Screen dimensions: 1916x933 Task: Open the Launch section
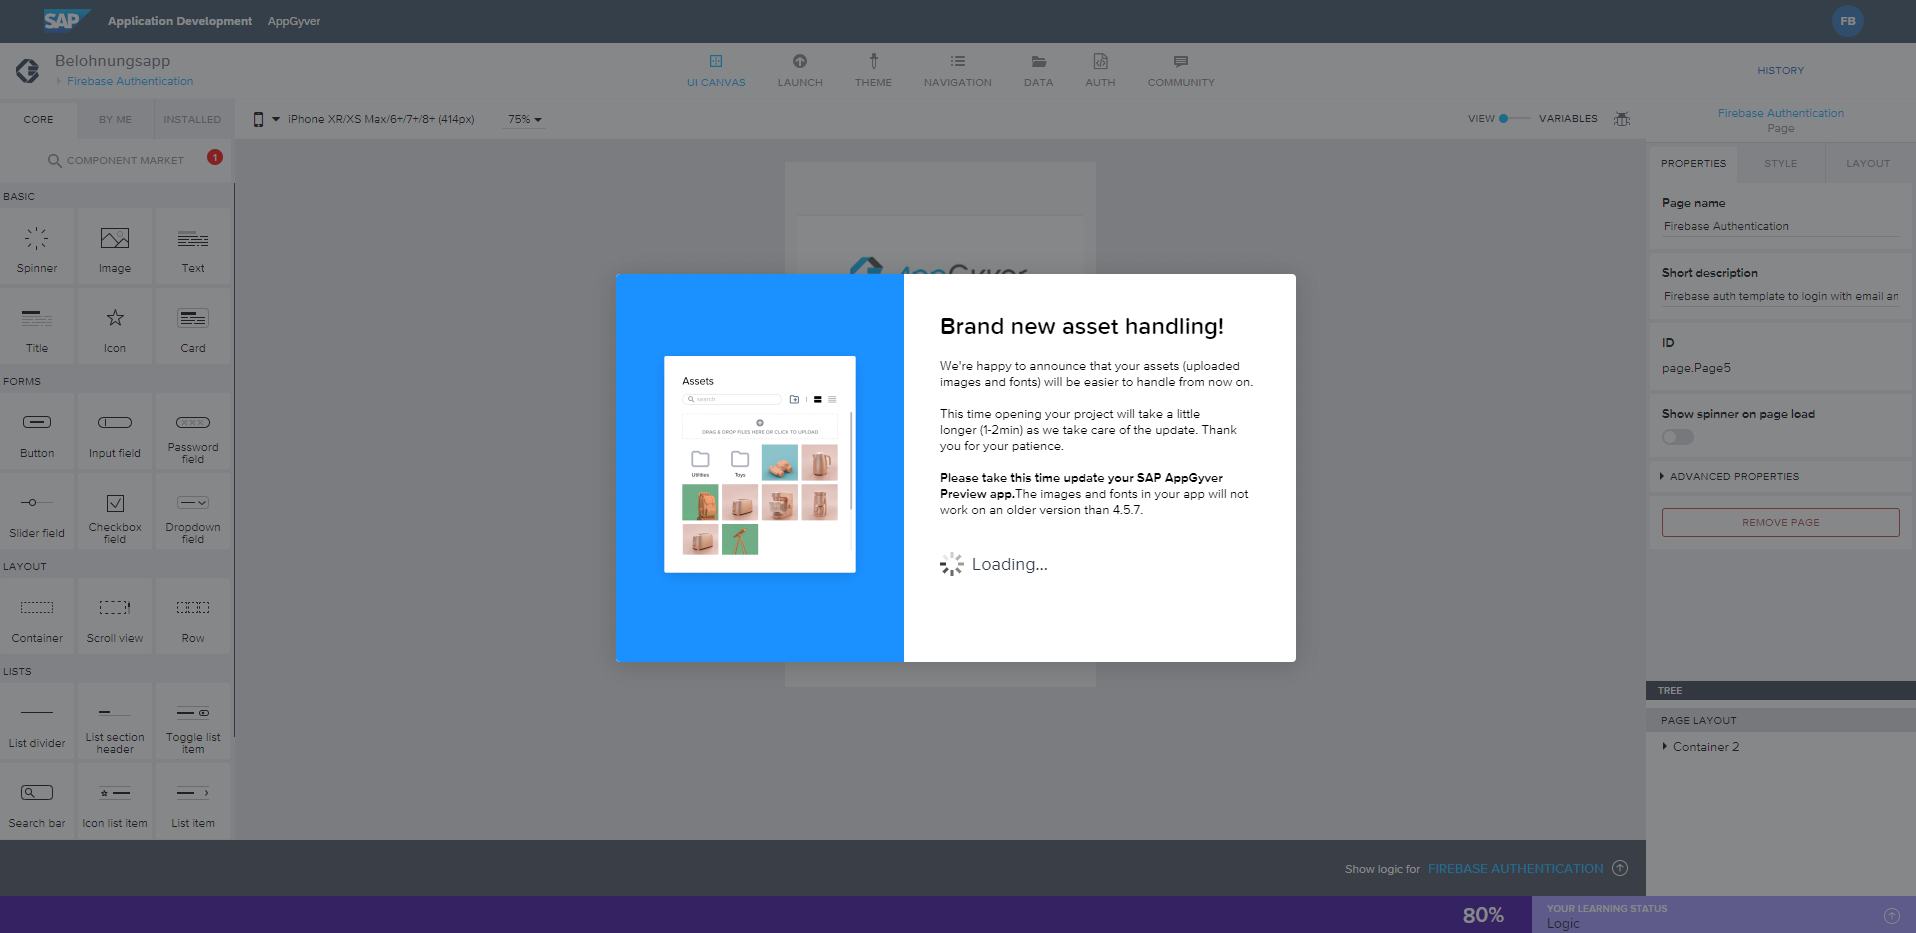point(800,71)
